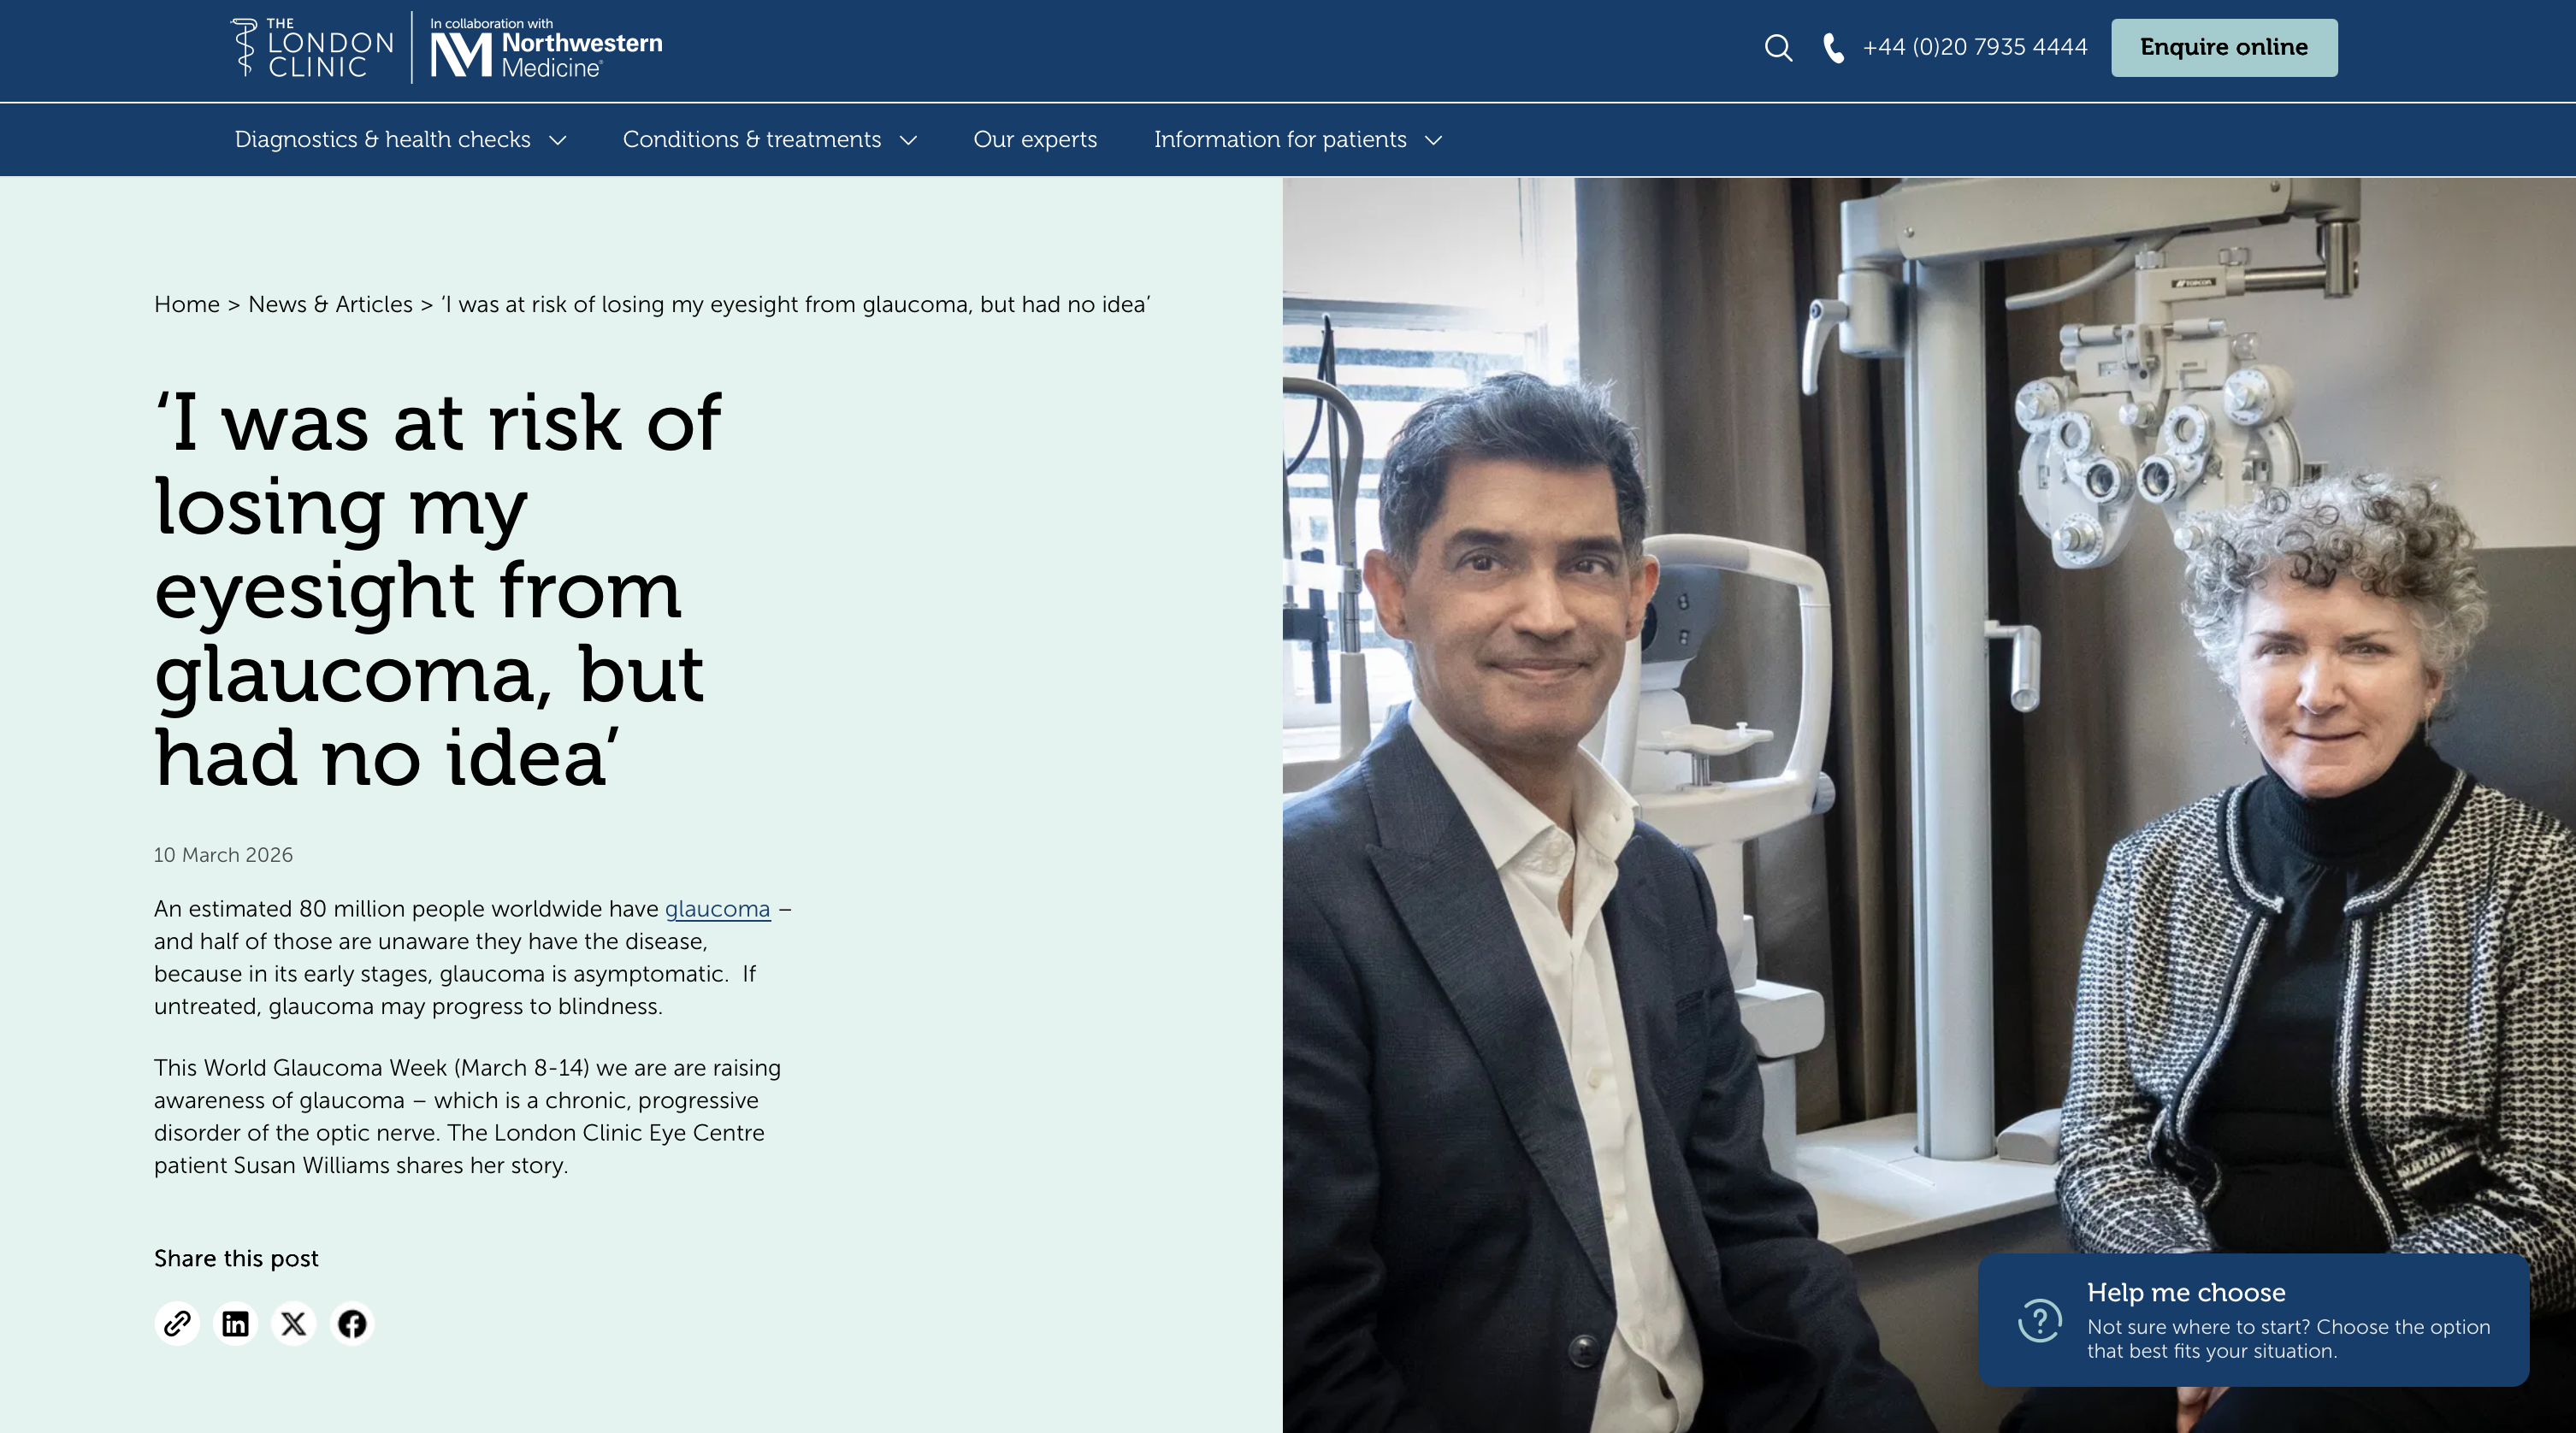
Task: Click the search magnifier icon
Action: click(x=1777, y=48)
